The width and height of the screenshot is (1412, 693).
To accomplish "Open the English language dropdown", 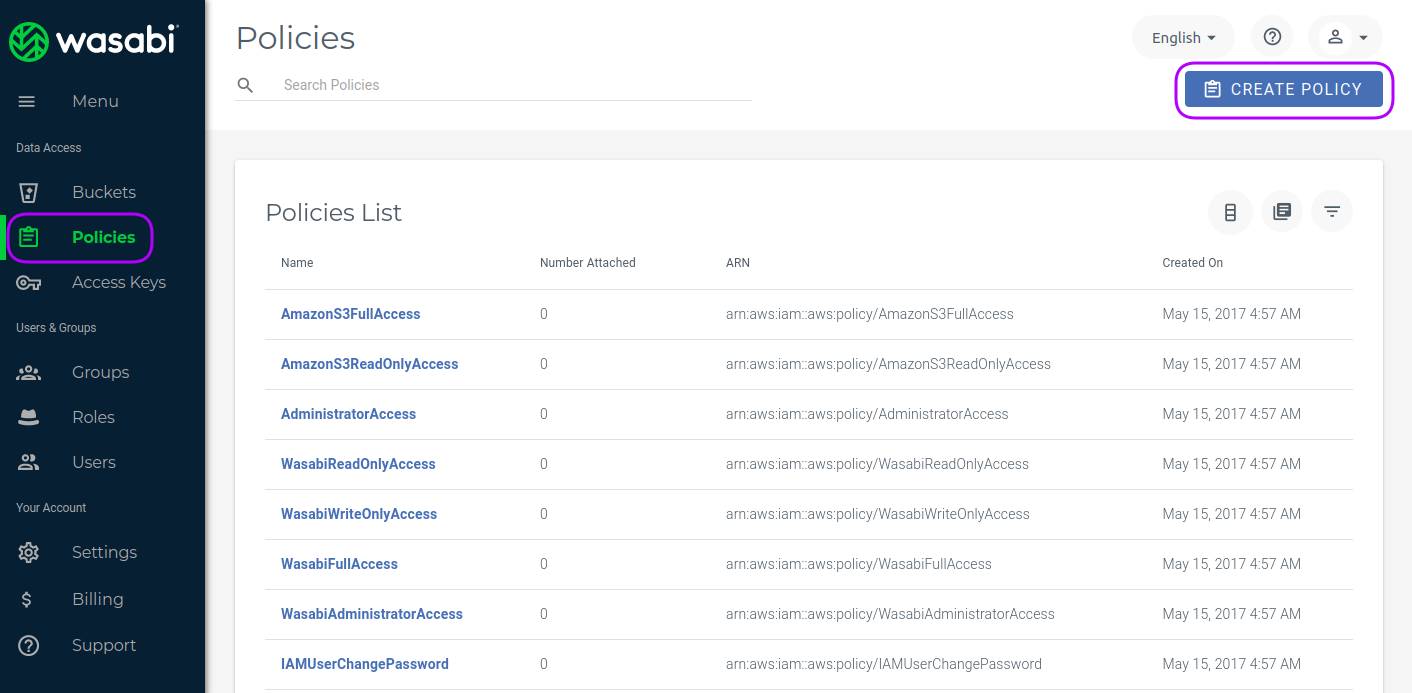I will [1183, 37].
